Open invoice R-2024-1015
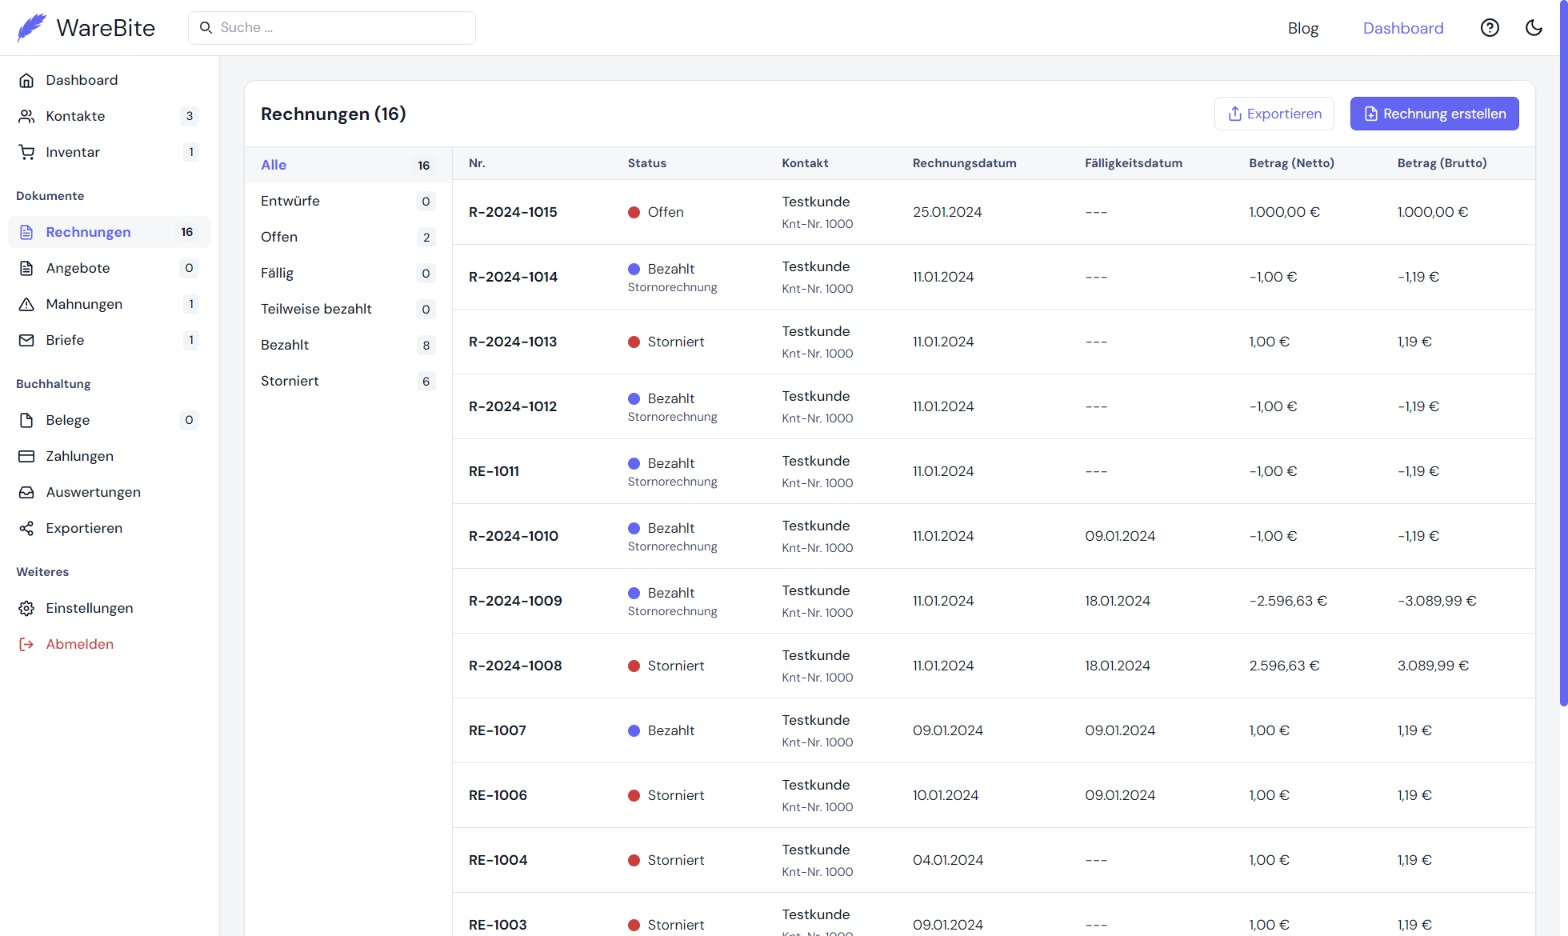1568x936 pixels. tap(513, 212)
